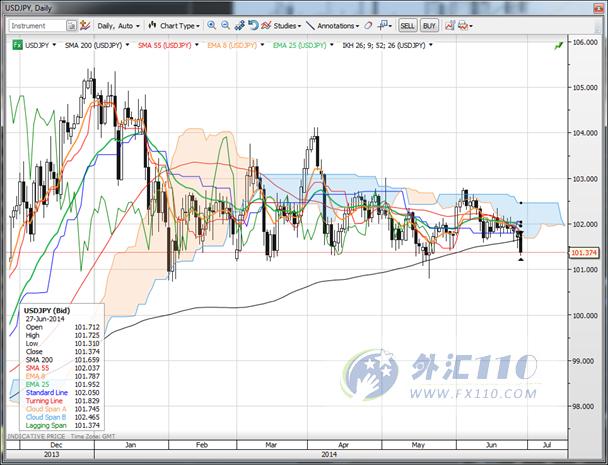The image size is (608, 465).
Task: Click the black triangle marker below last candle
Action: pyautogui.click(x=521, y=259)
